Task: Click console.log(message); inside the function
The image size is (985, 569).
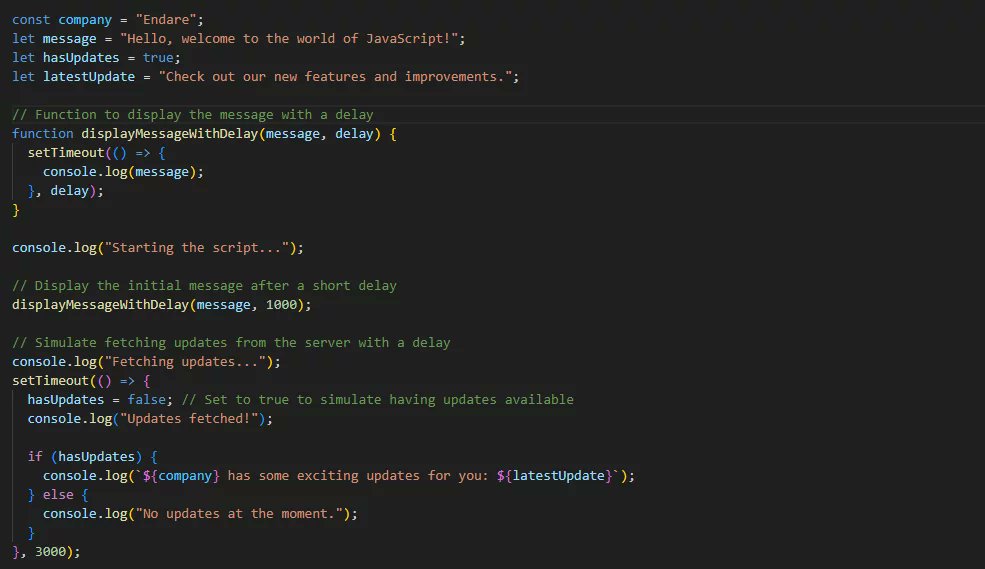Action: click(x=123, y=171)
